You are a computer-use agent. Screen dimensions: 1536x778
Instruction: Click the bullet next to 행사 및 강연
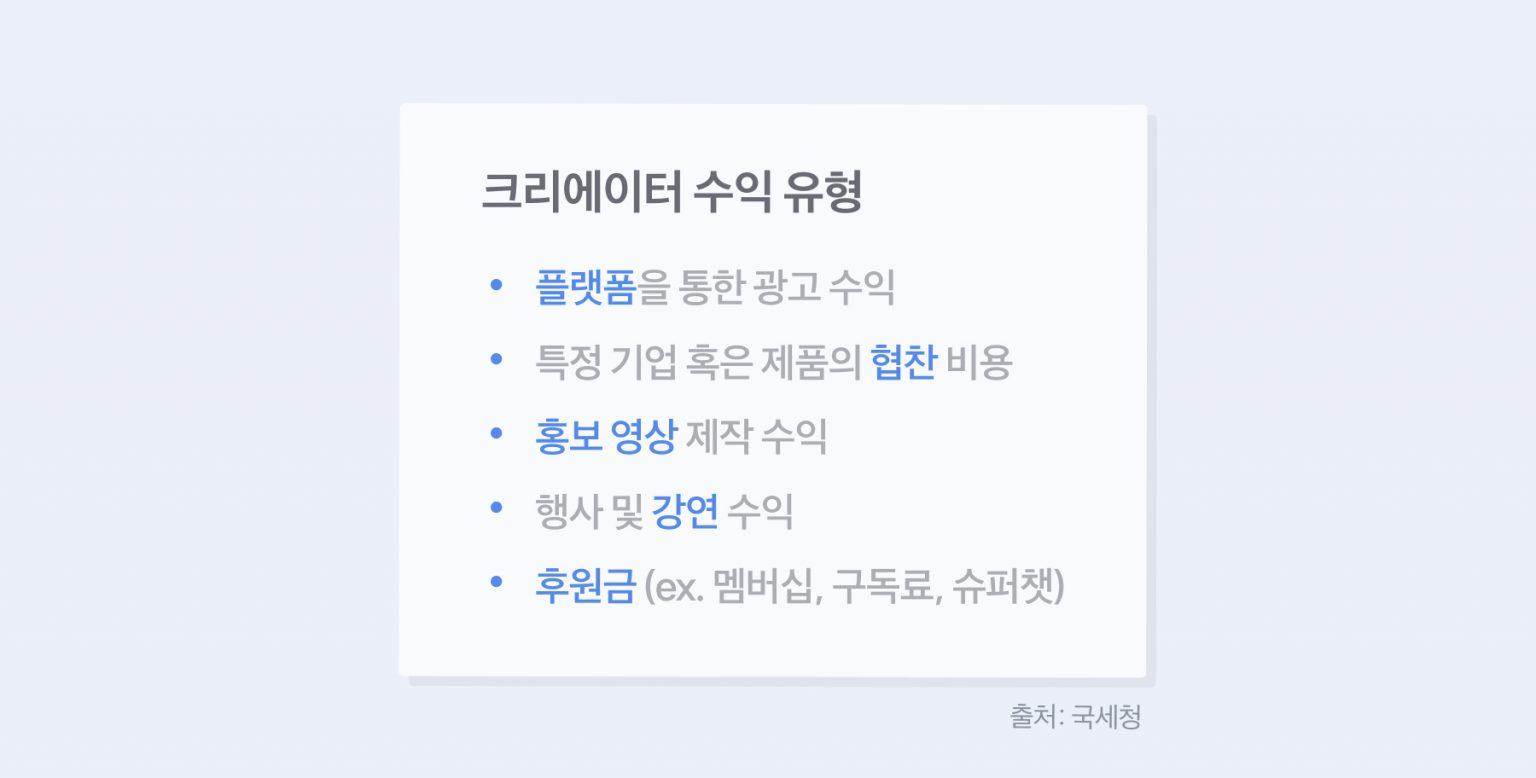(496, 508)
